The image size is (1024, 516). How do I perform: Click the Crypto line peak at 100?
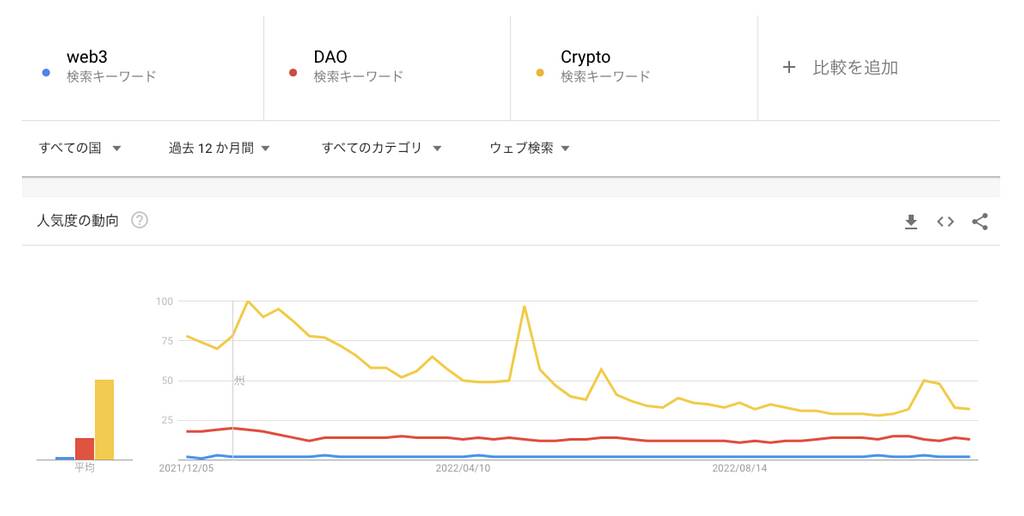(248, 301)
